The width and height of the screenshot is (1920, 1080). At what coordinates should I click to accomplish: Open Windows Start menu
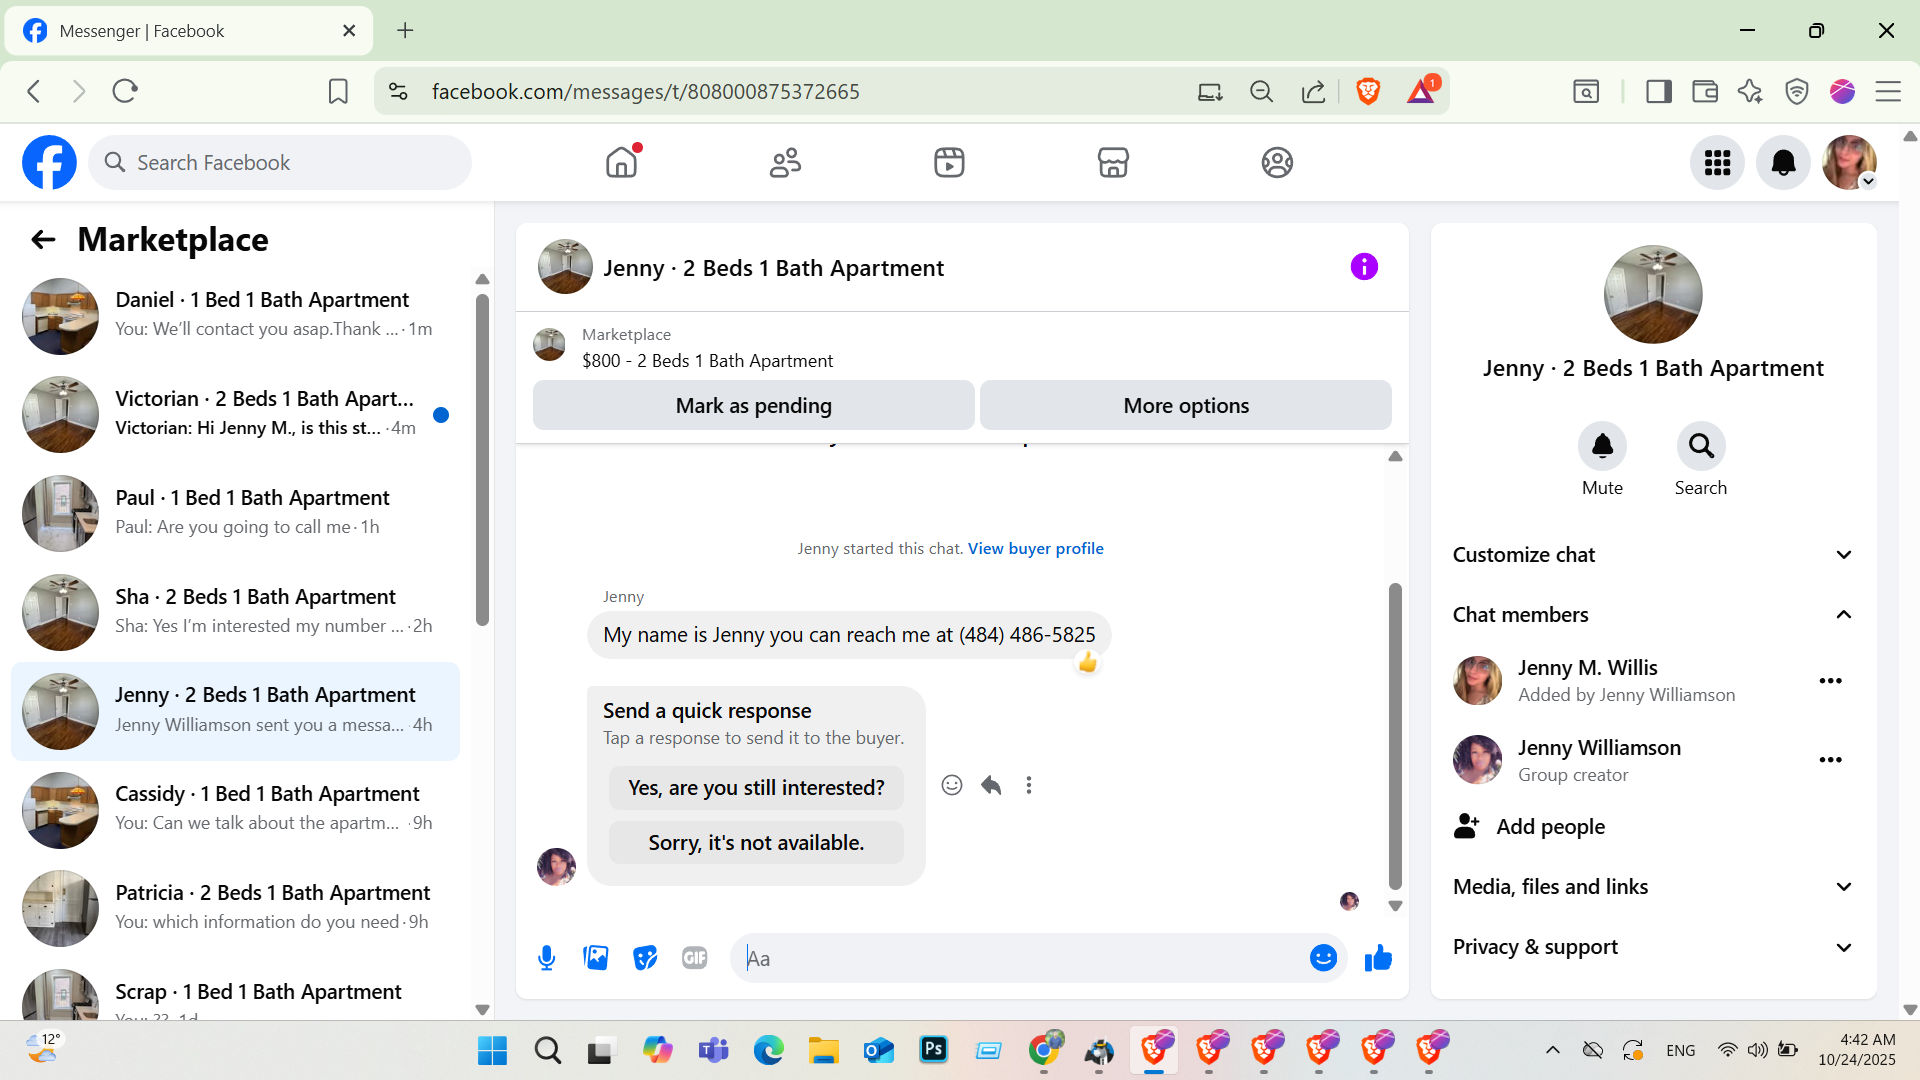(x=492, y=1050)
